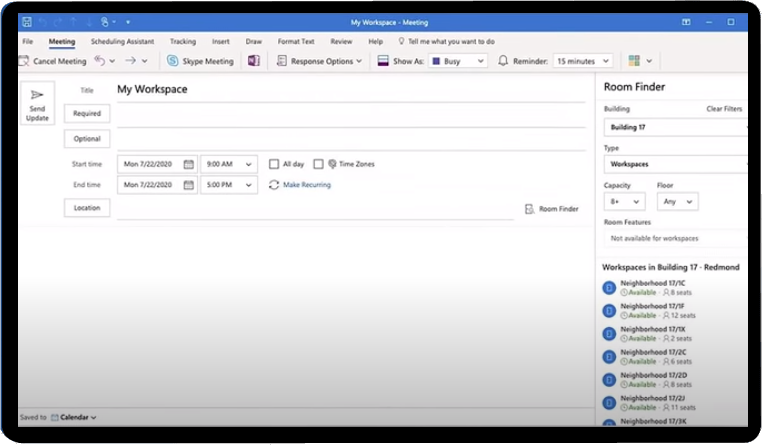Open the Saved to Calendar dropdown
This screenshot has height=445, width=762.
point(74,417)
